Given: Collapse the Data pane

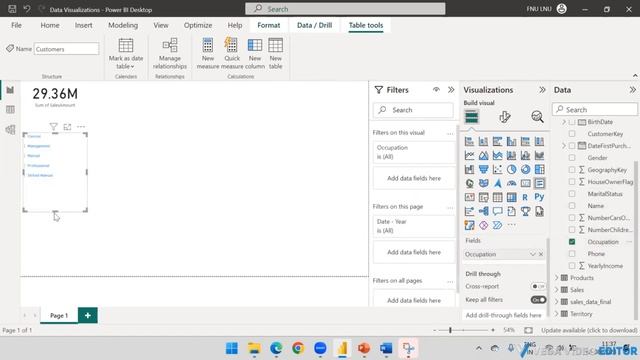Looking at the screenshot, I should pos(632,90).
